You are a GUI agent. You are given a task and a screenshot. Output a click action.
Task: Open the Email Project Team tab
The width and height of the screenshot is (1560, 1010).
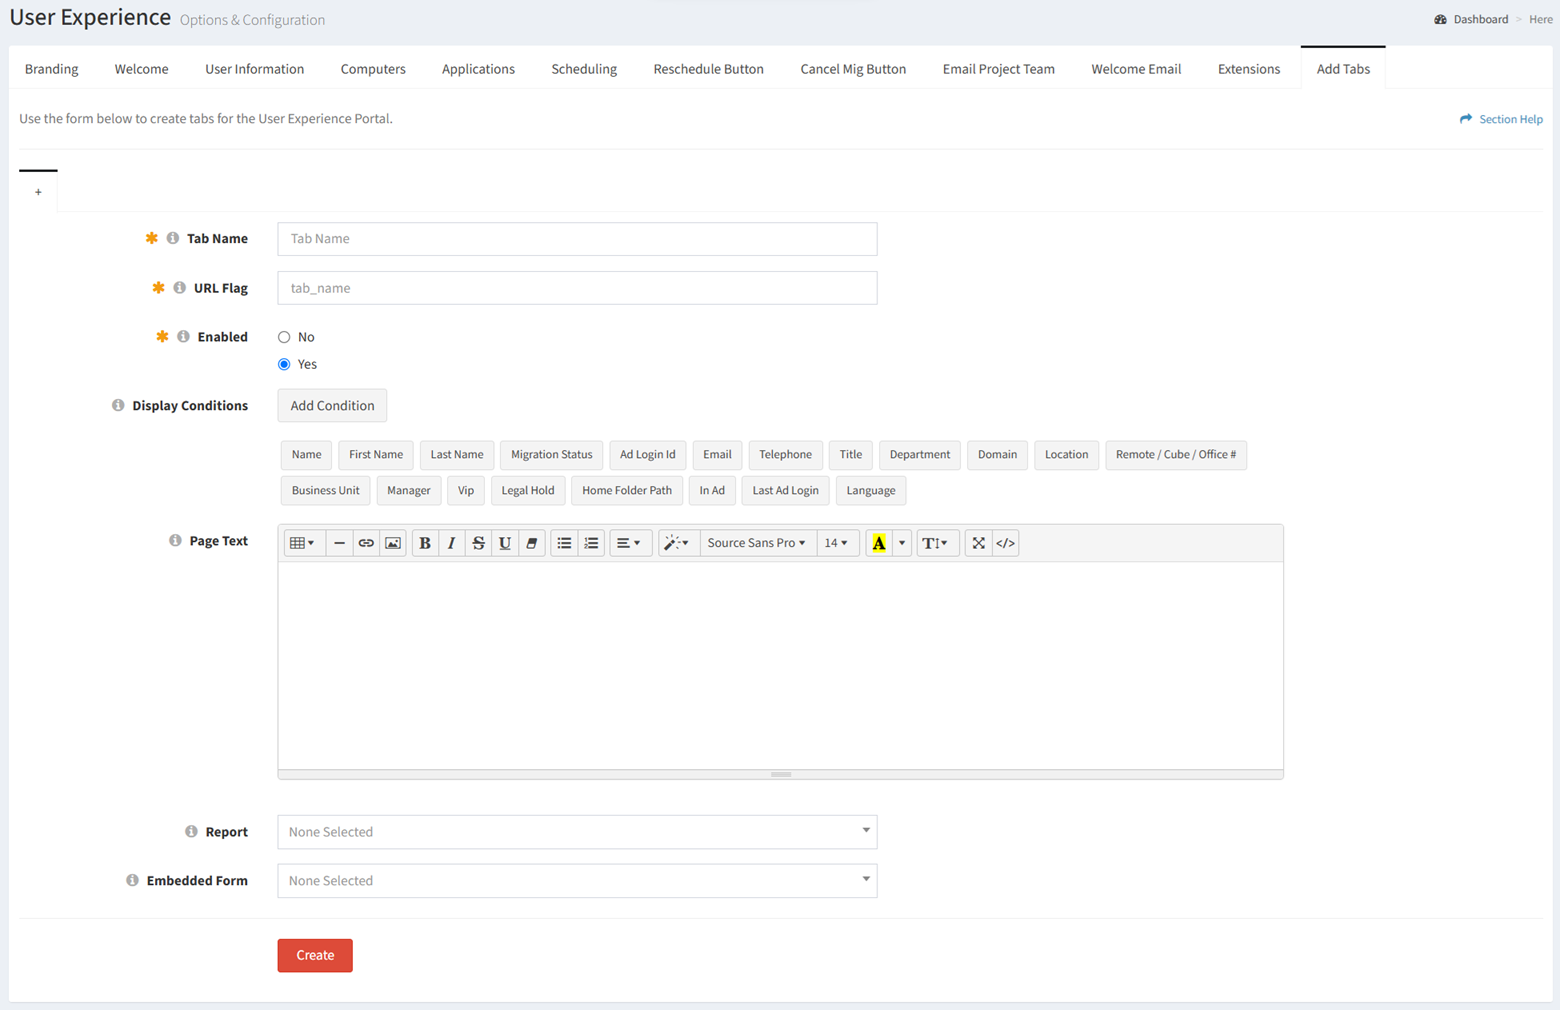point(999,69)
